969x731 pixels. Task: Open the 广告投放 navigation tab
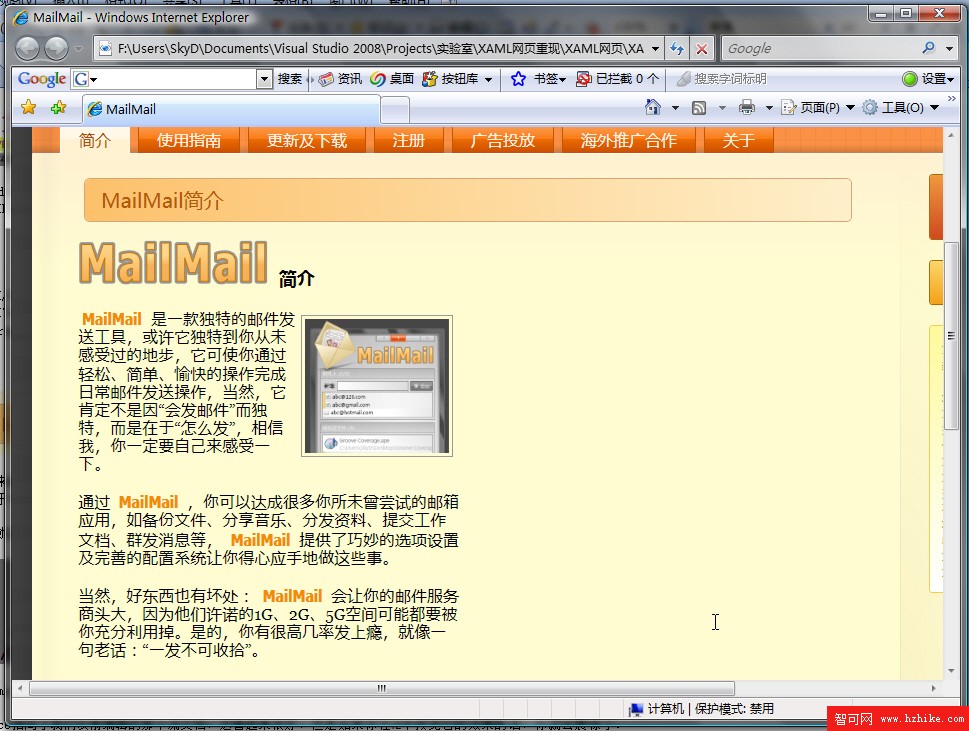pyautogui.click(x=502, y=140)
